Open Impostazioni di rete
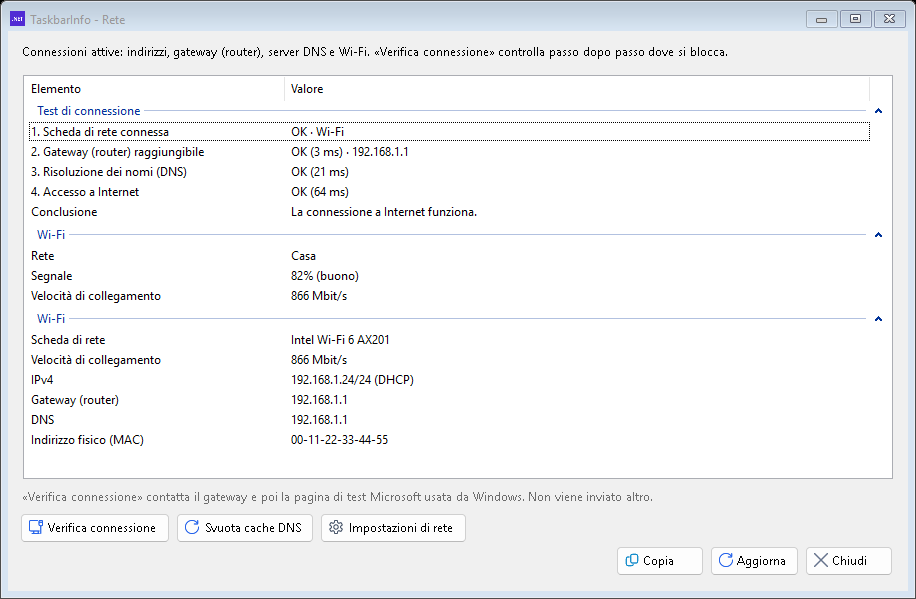916x599 pixels. point(393,528)
